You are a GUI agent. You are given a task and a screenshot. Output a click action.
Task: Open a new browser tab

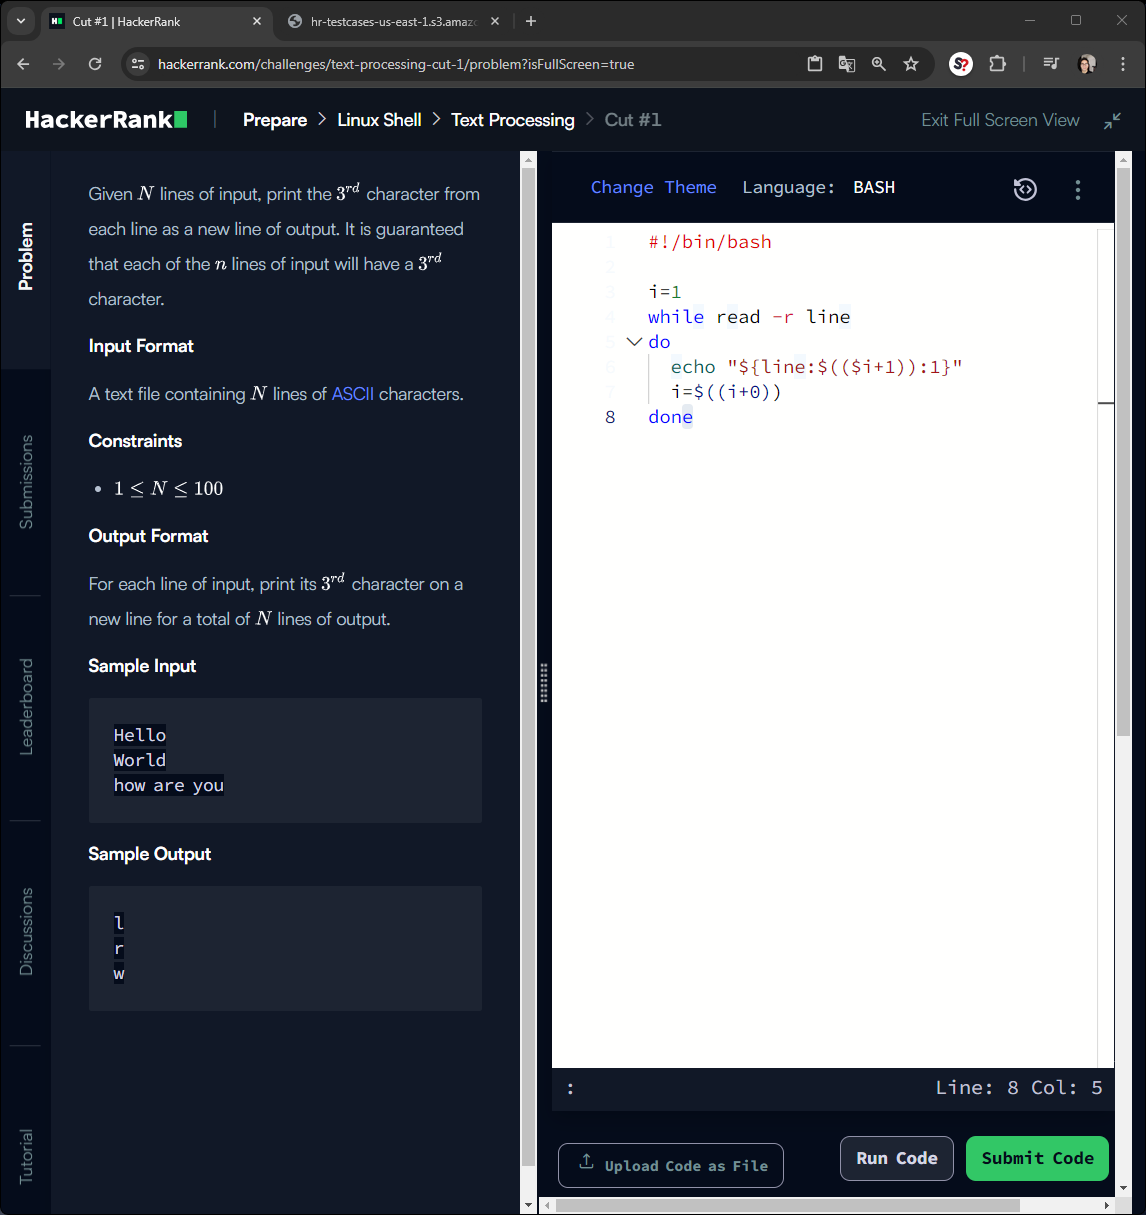point(531,21)
